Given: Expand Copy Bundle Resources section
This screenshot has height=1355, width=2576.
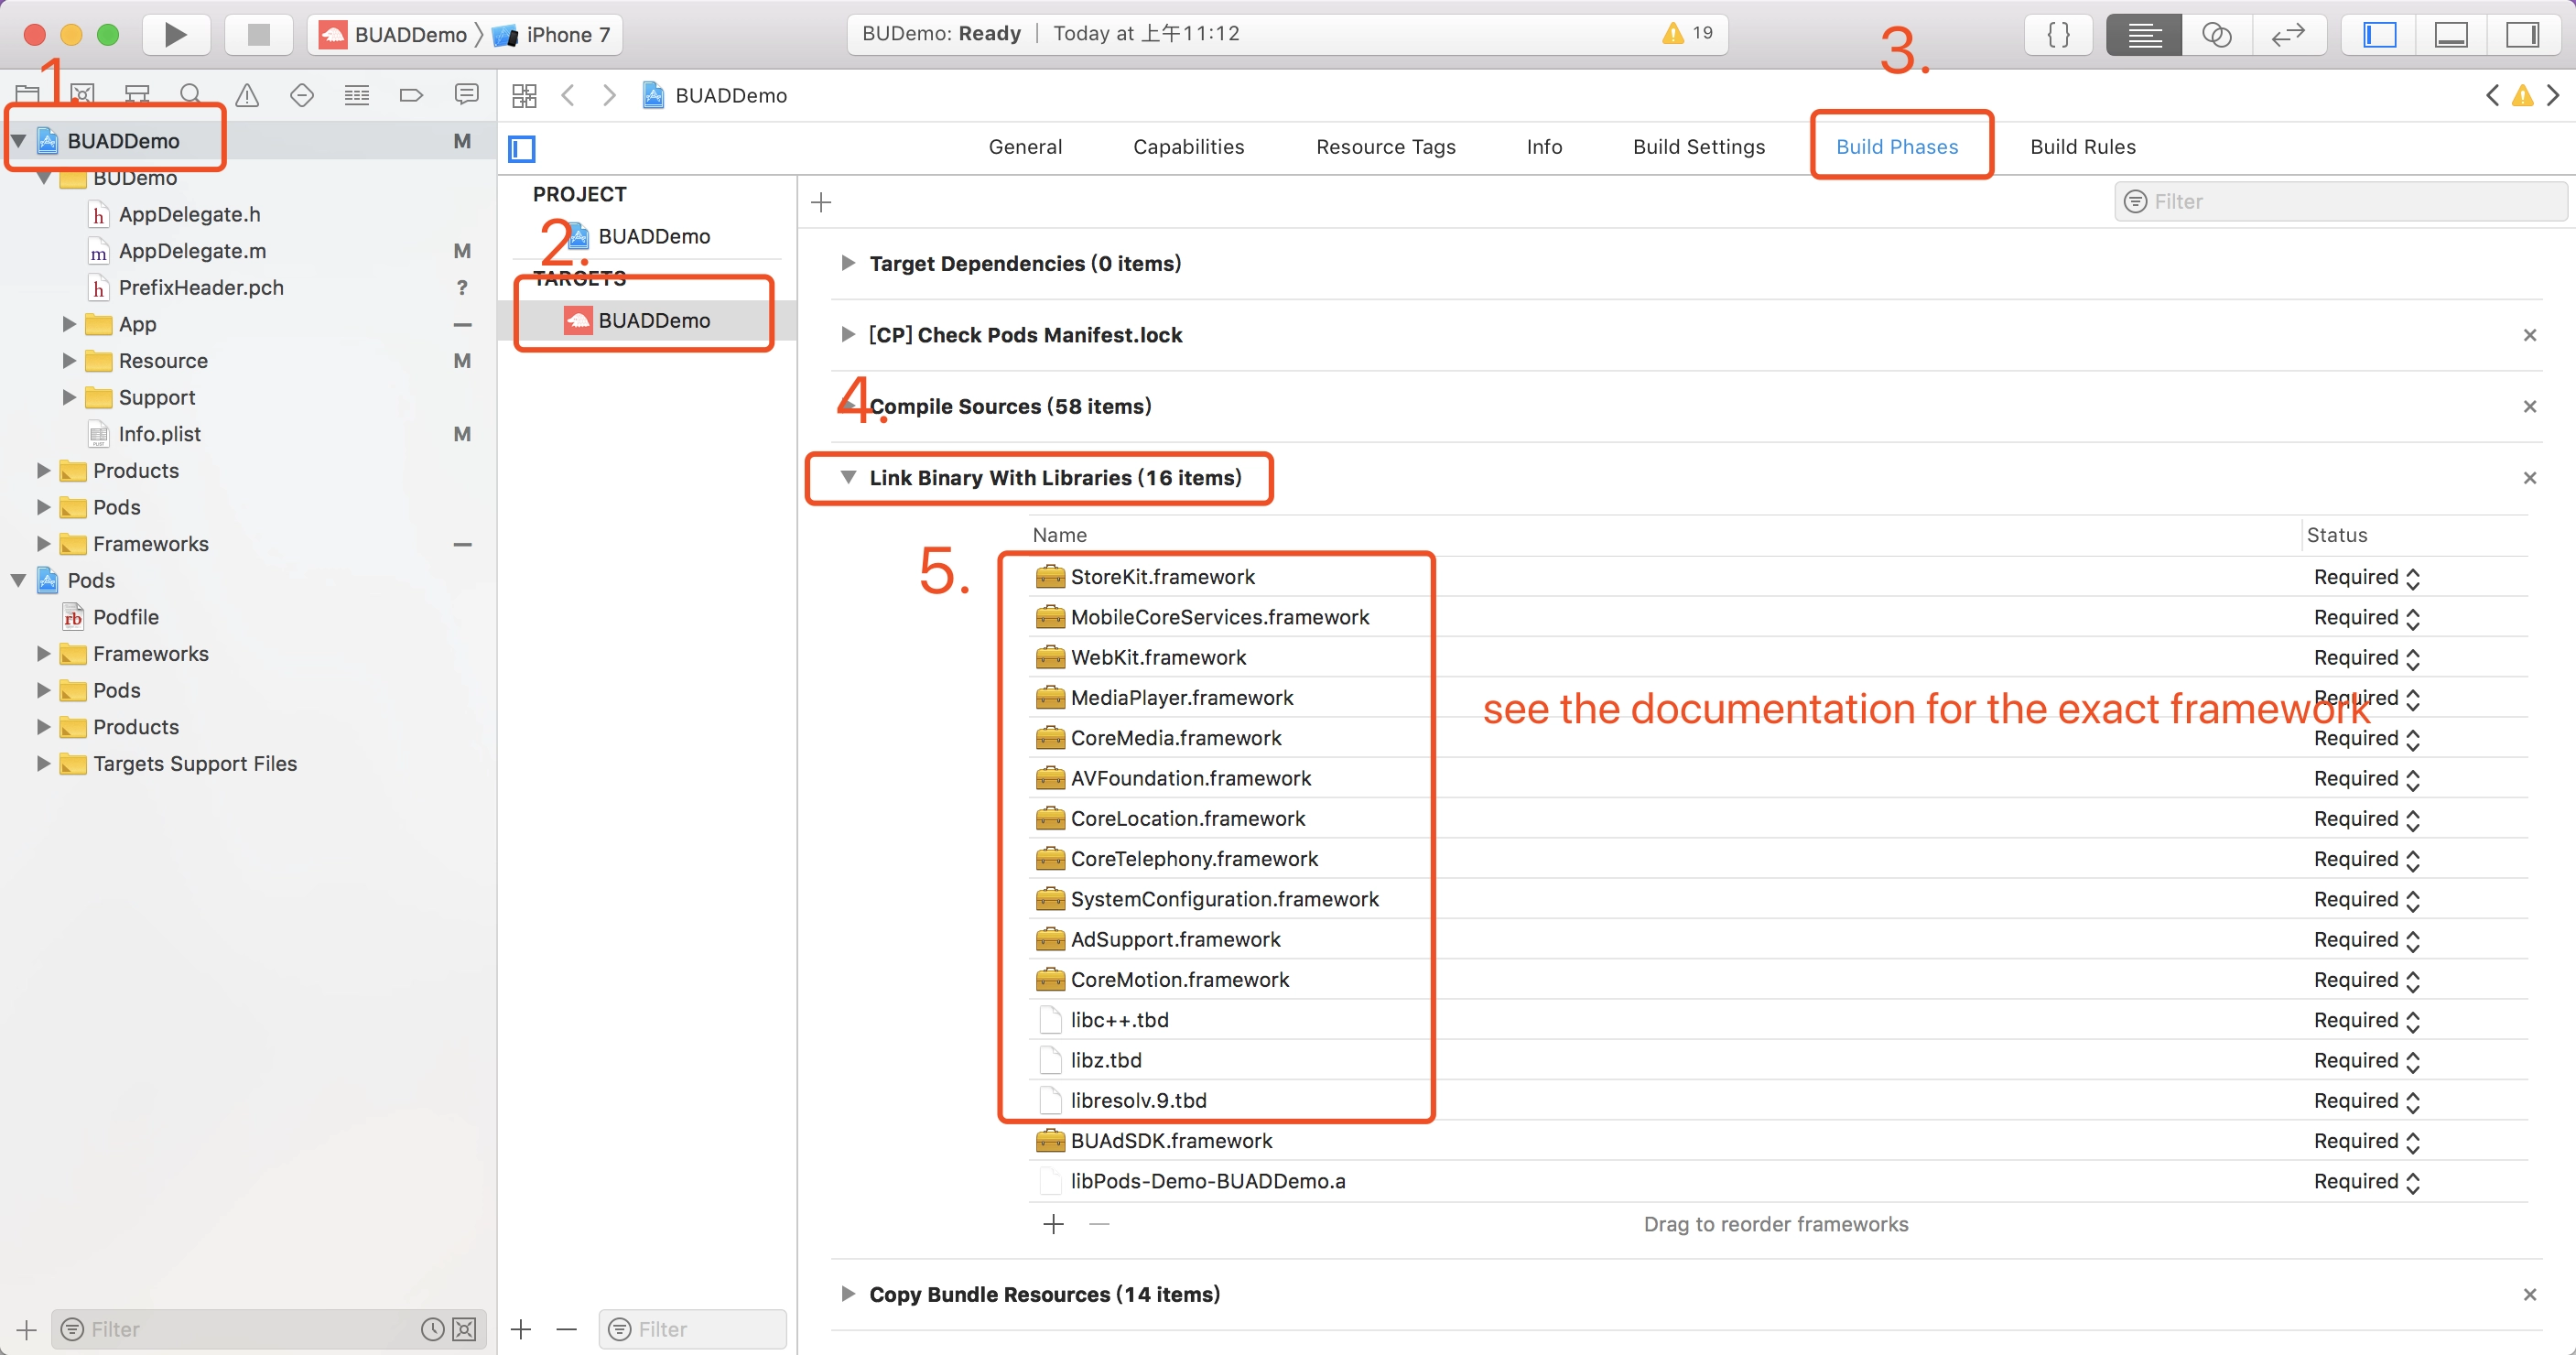Looking at the screenshot, I should pyautogui.click(x=848, y=1294).
